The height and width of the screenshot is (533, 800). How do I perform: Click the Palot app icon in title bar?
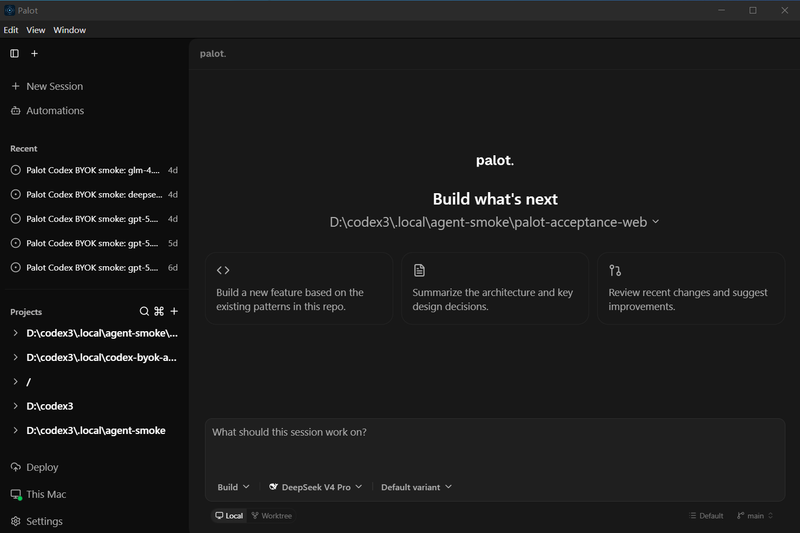9,10
